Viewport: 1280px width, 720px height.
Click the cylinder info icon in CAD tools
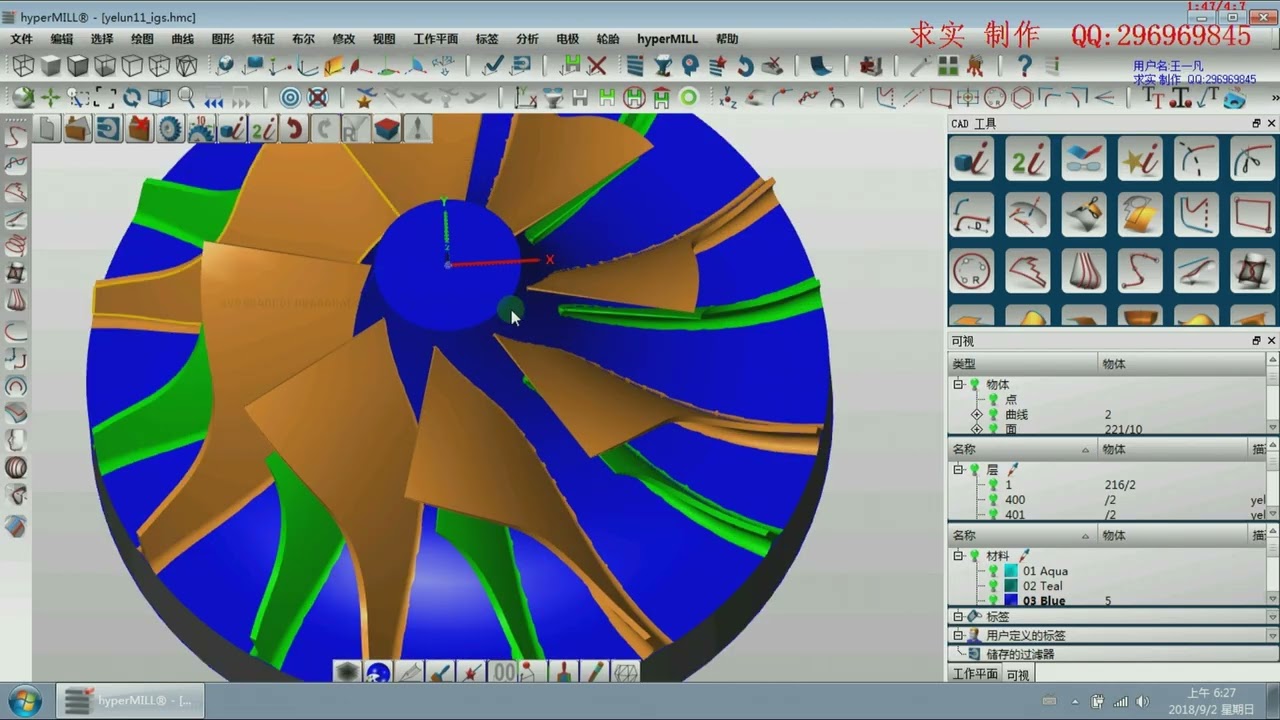971,160
